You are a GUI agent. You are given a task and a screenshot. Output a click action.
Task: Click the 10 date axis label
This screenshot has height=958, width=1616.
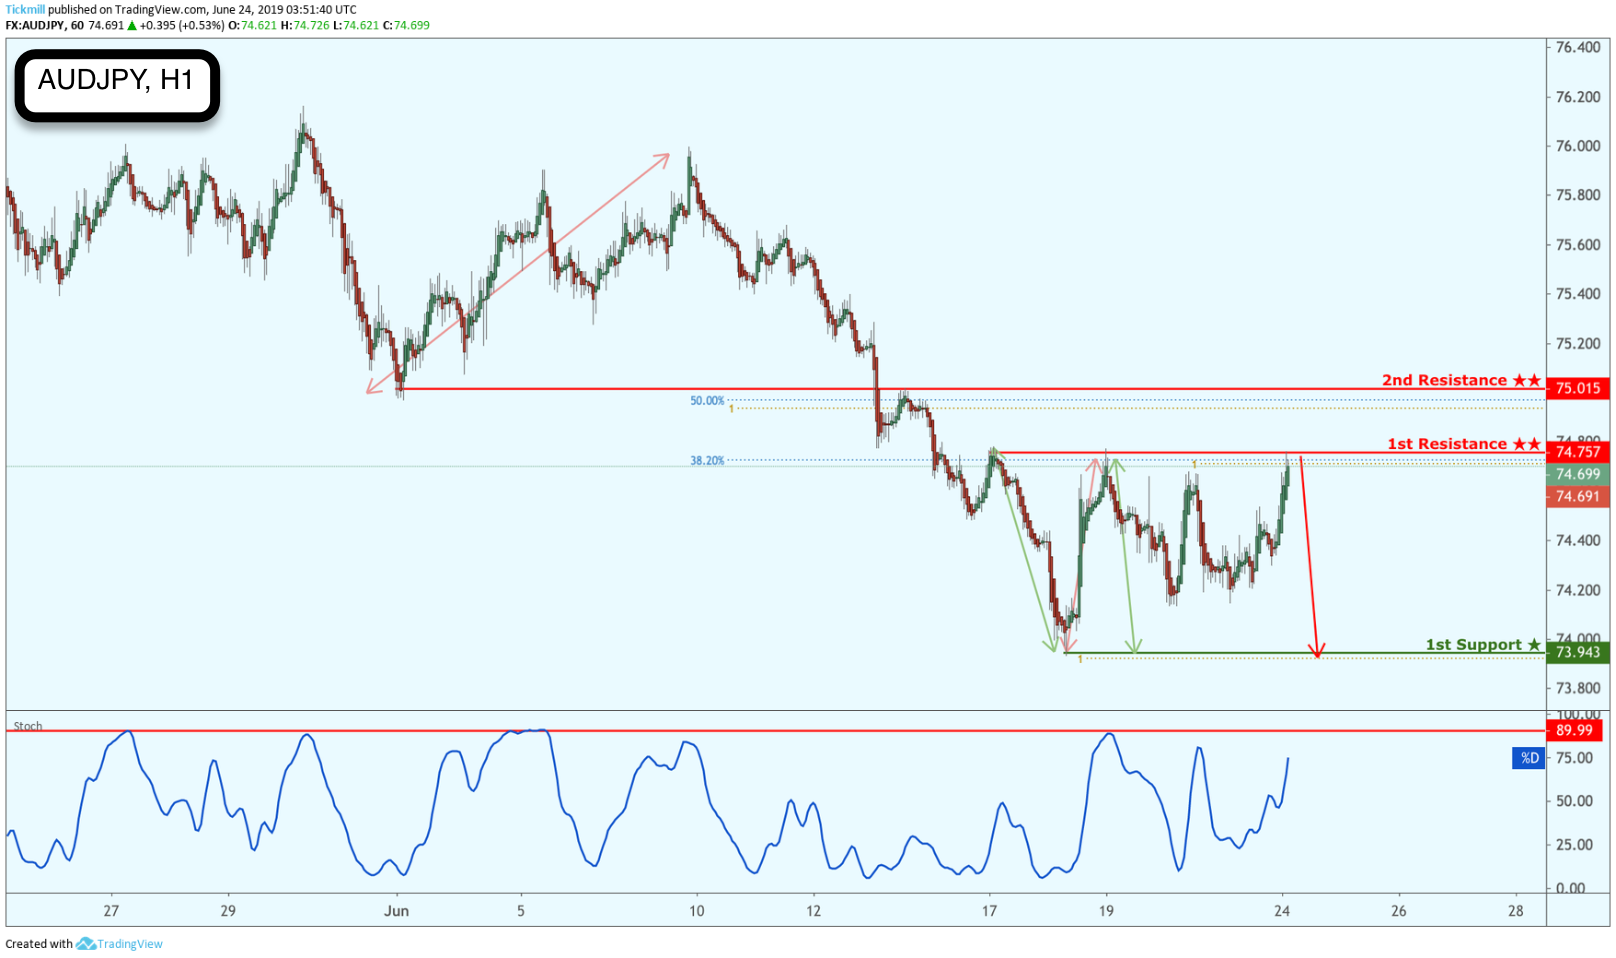tap(696, 911)
